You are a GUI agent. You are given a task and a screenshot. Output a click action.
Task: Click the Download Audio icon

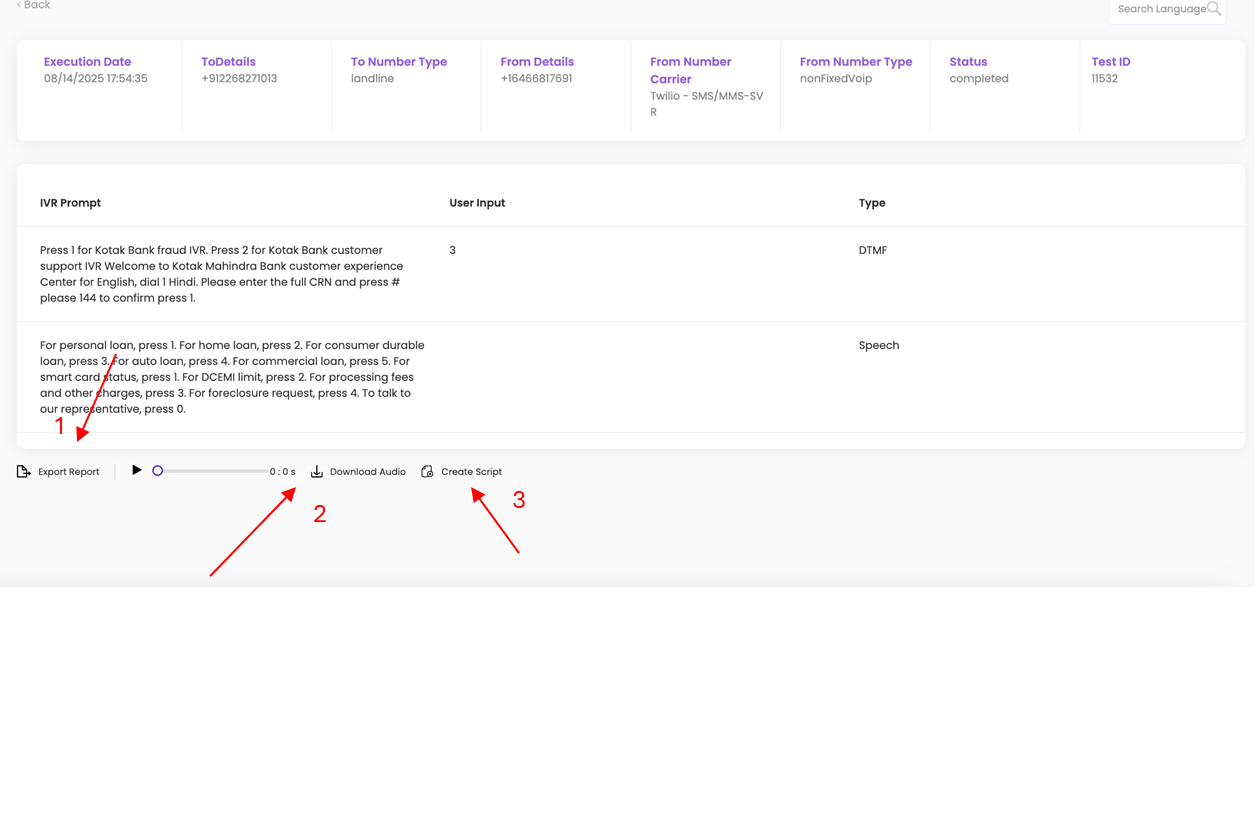point(317,472)
